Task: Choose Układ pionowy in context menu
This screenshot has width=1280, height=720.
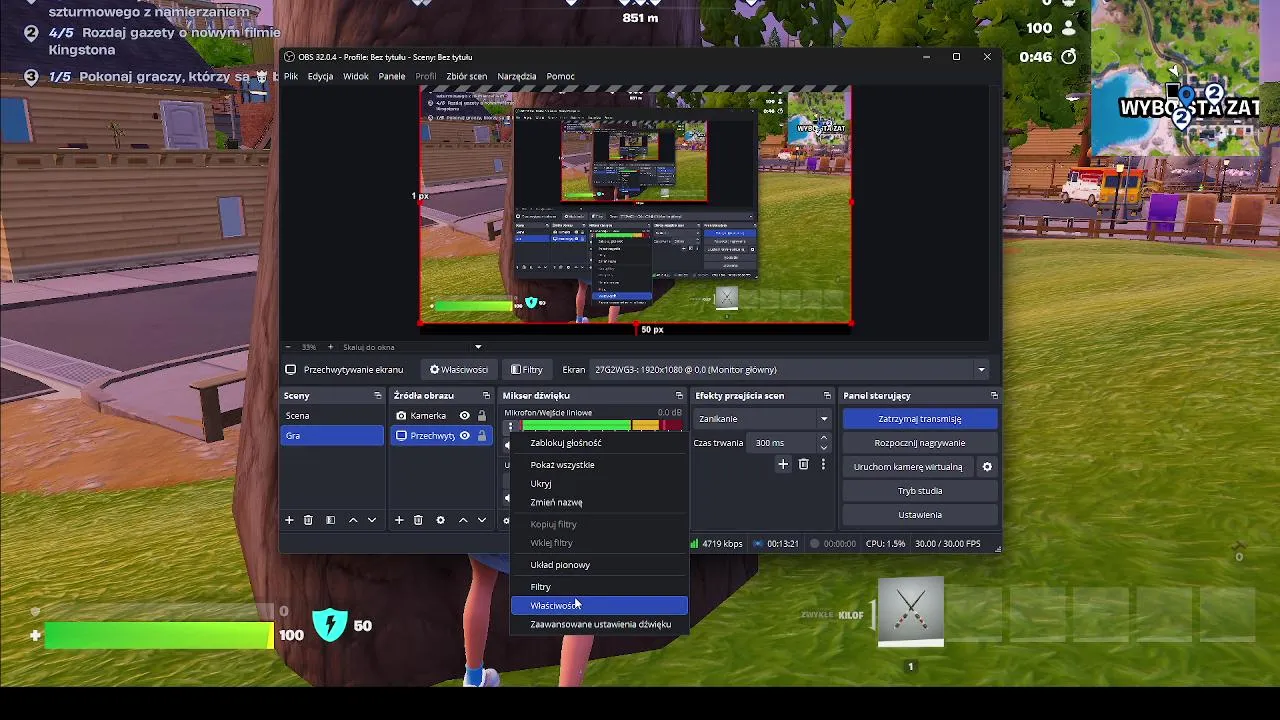Action: [599, 565]
